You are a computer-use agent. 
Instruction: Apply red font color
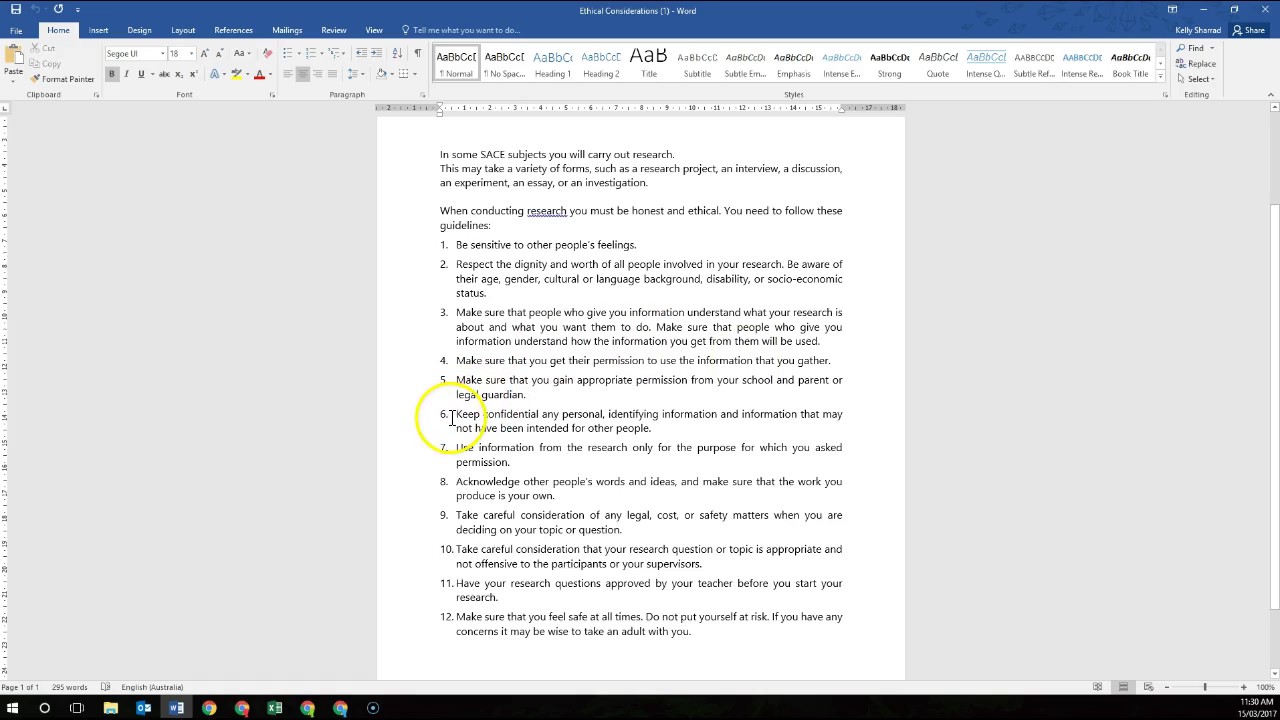coord(259,74)
